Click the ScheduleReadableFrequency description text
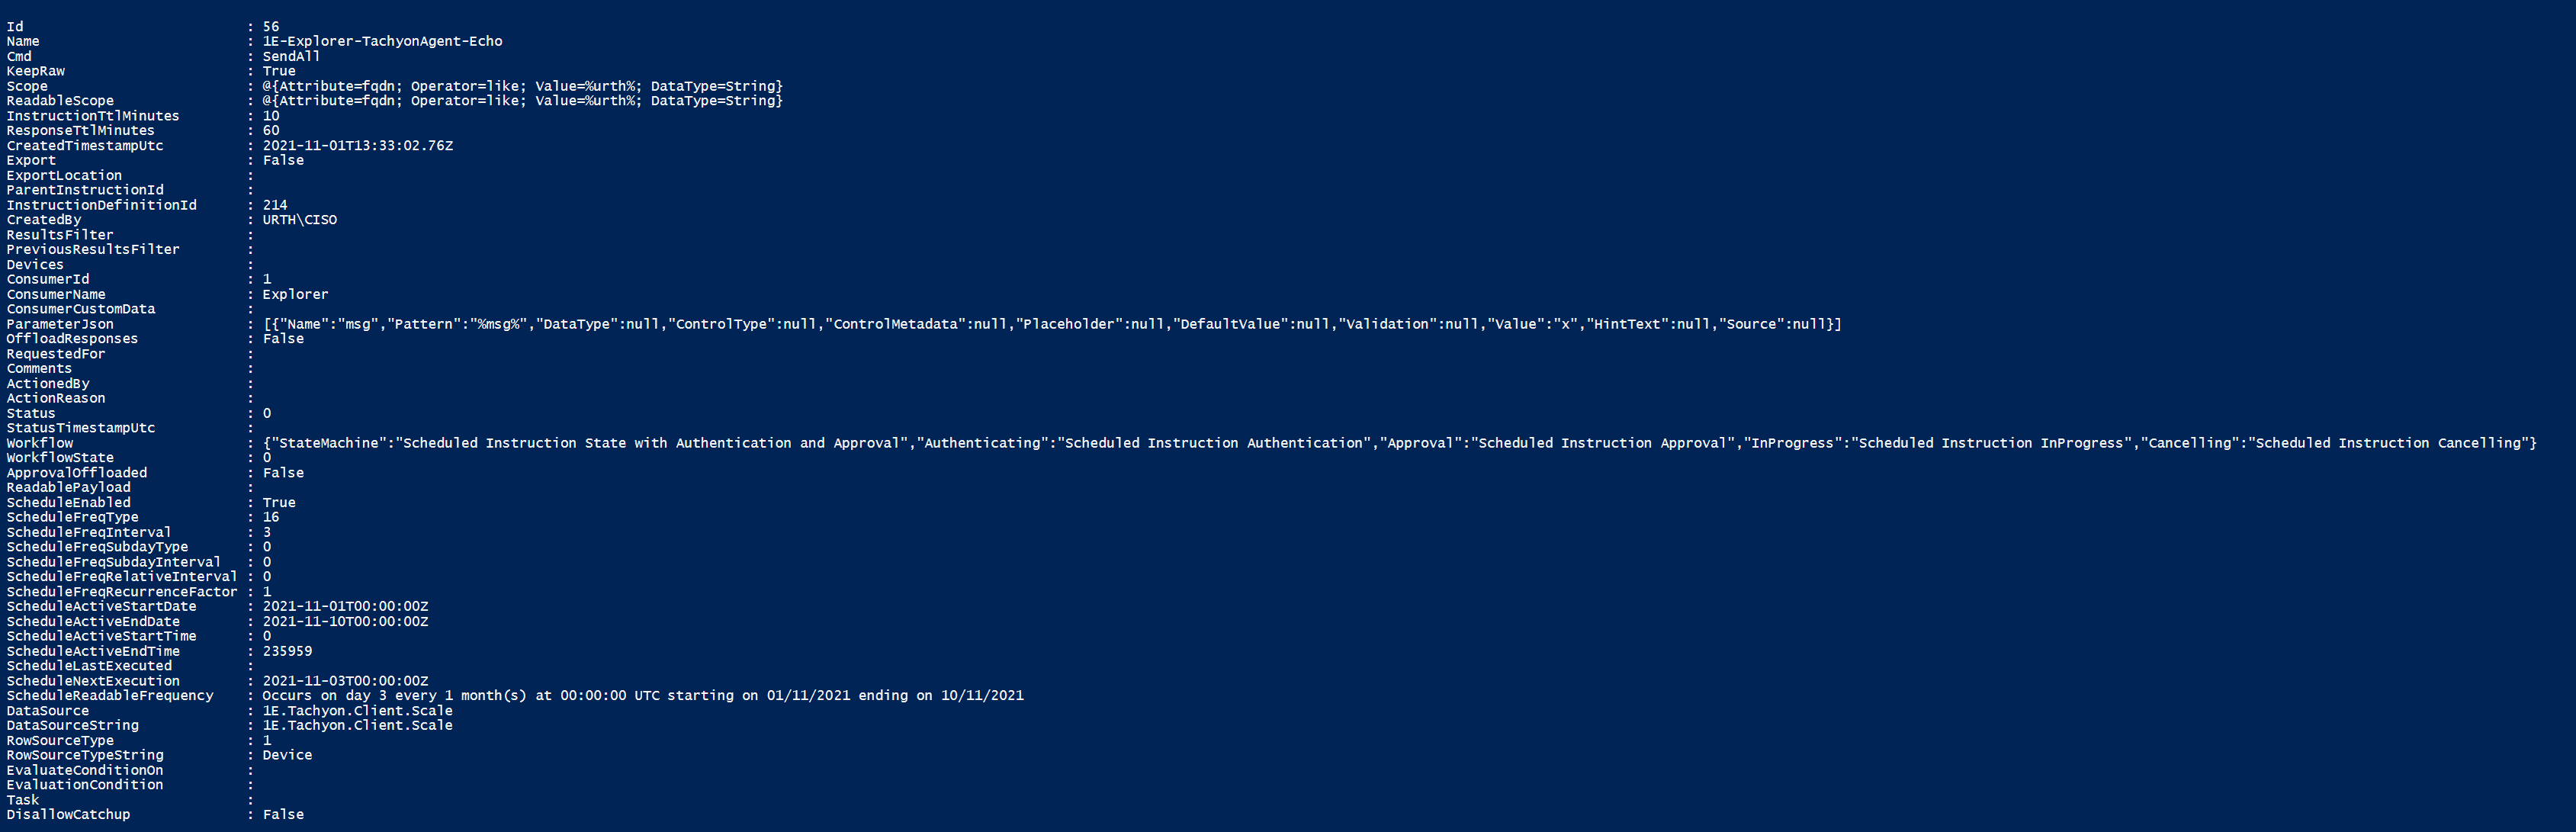This screenshot has height=832, width=2576. coord(643,695)
